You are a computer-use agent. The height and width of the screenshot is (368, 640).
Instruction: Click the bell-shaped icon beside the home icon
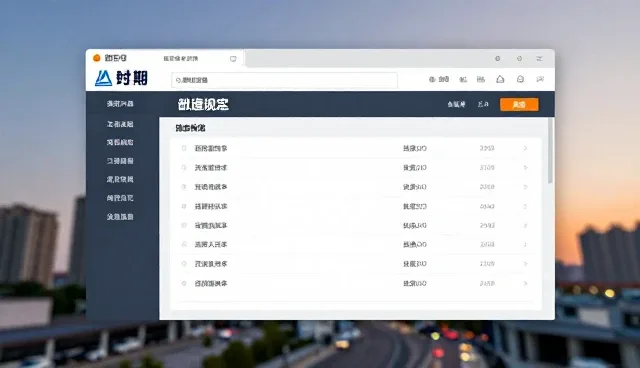(520, 79)
